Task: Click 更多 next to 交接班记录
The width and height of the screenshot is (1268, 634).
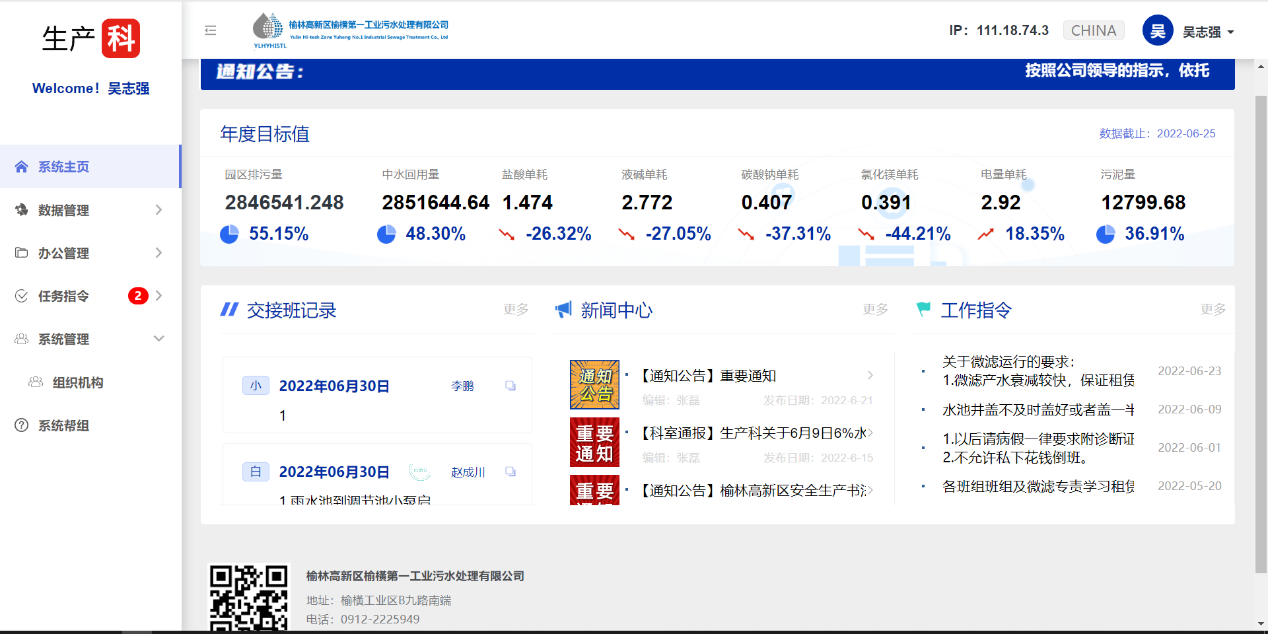Action: 516,310
